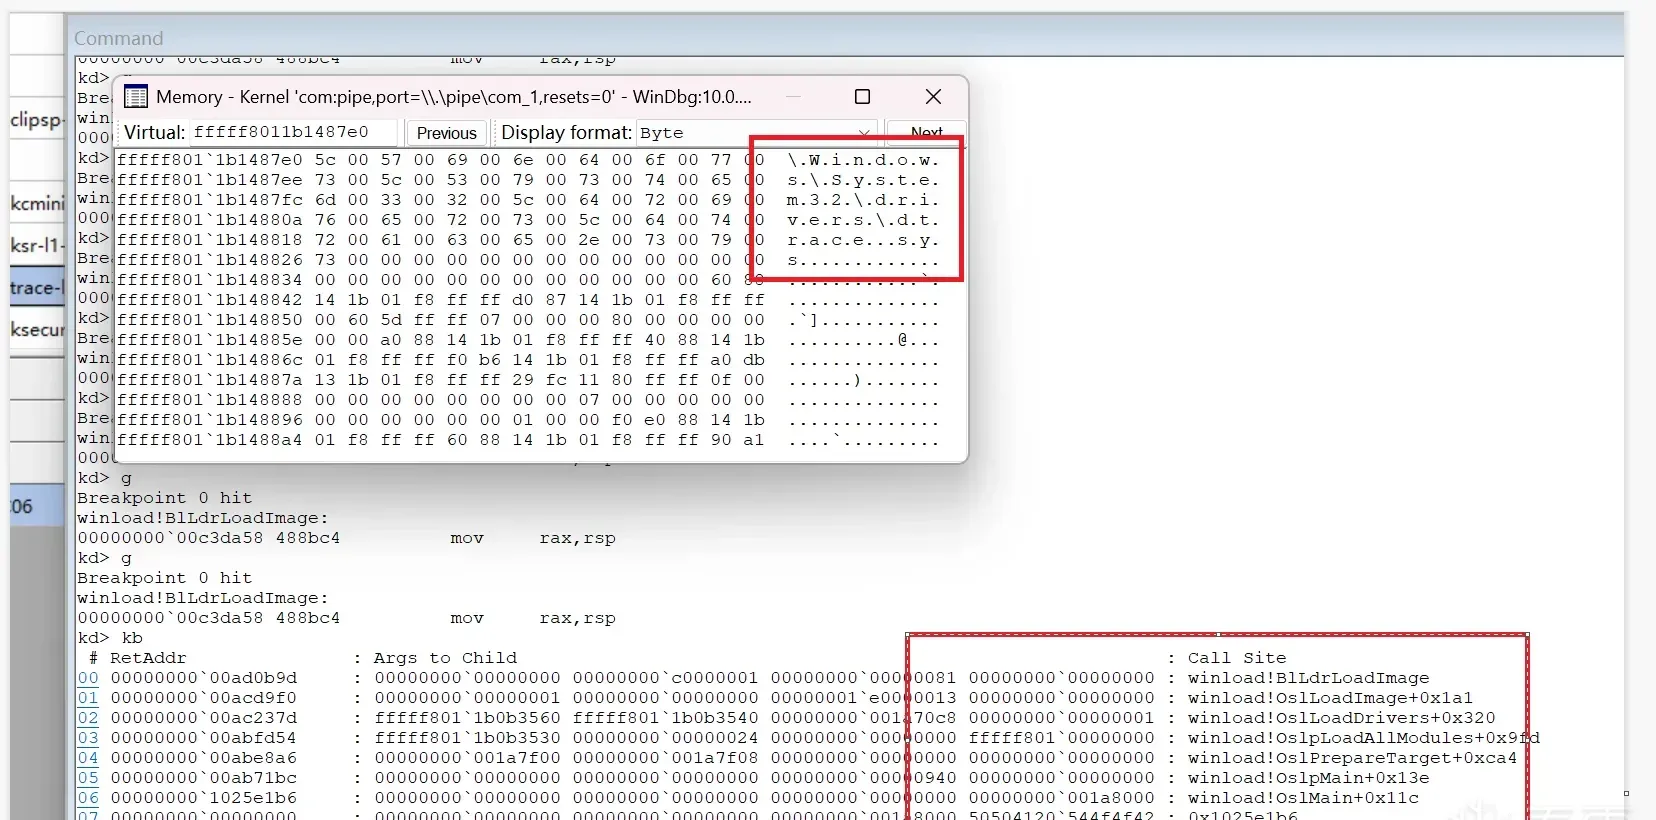Click call site winload!OslLoadDrivers+0x320
Screen dimensions: 1656x820
[x=1341, y=718]
